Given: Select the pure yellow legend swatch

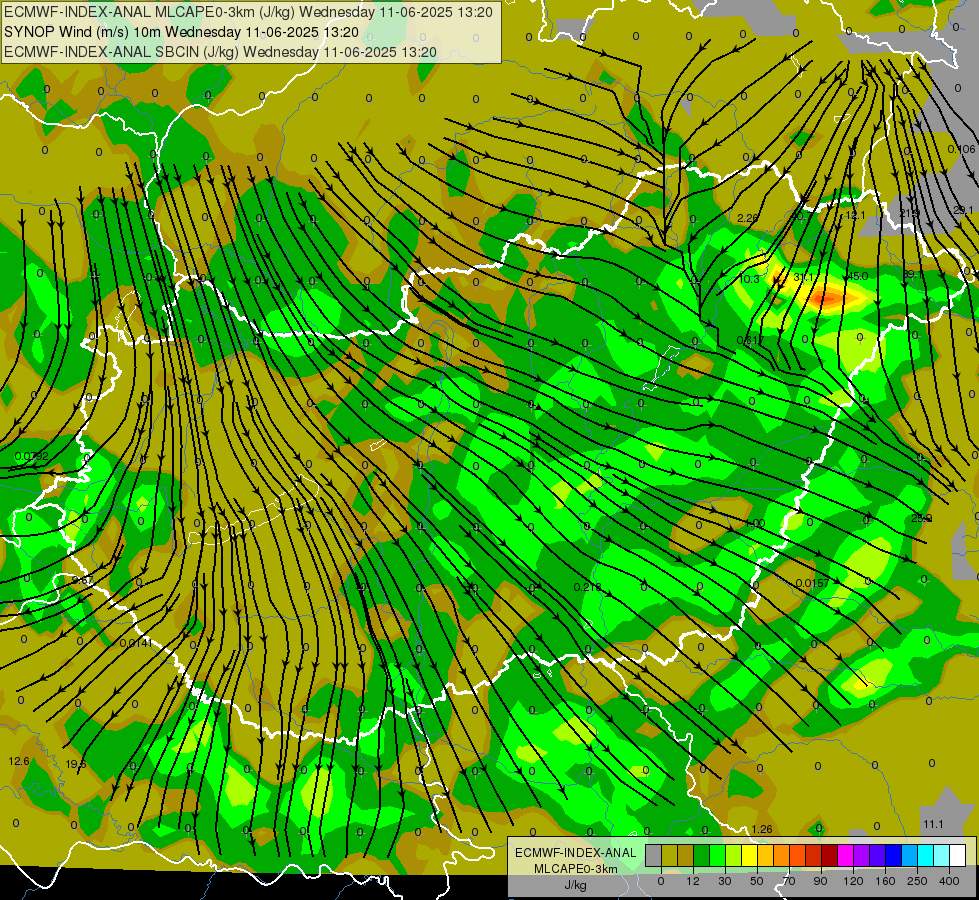Looking at the screenshot, I should click(x=750, y=855).
